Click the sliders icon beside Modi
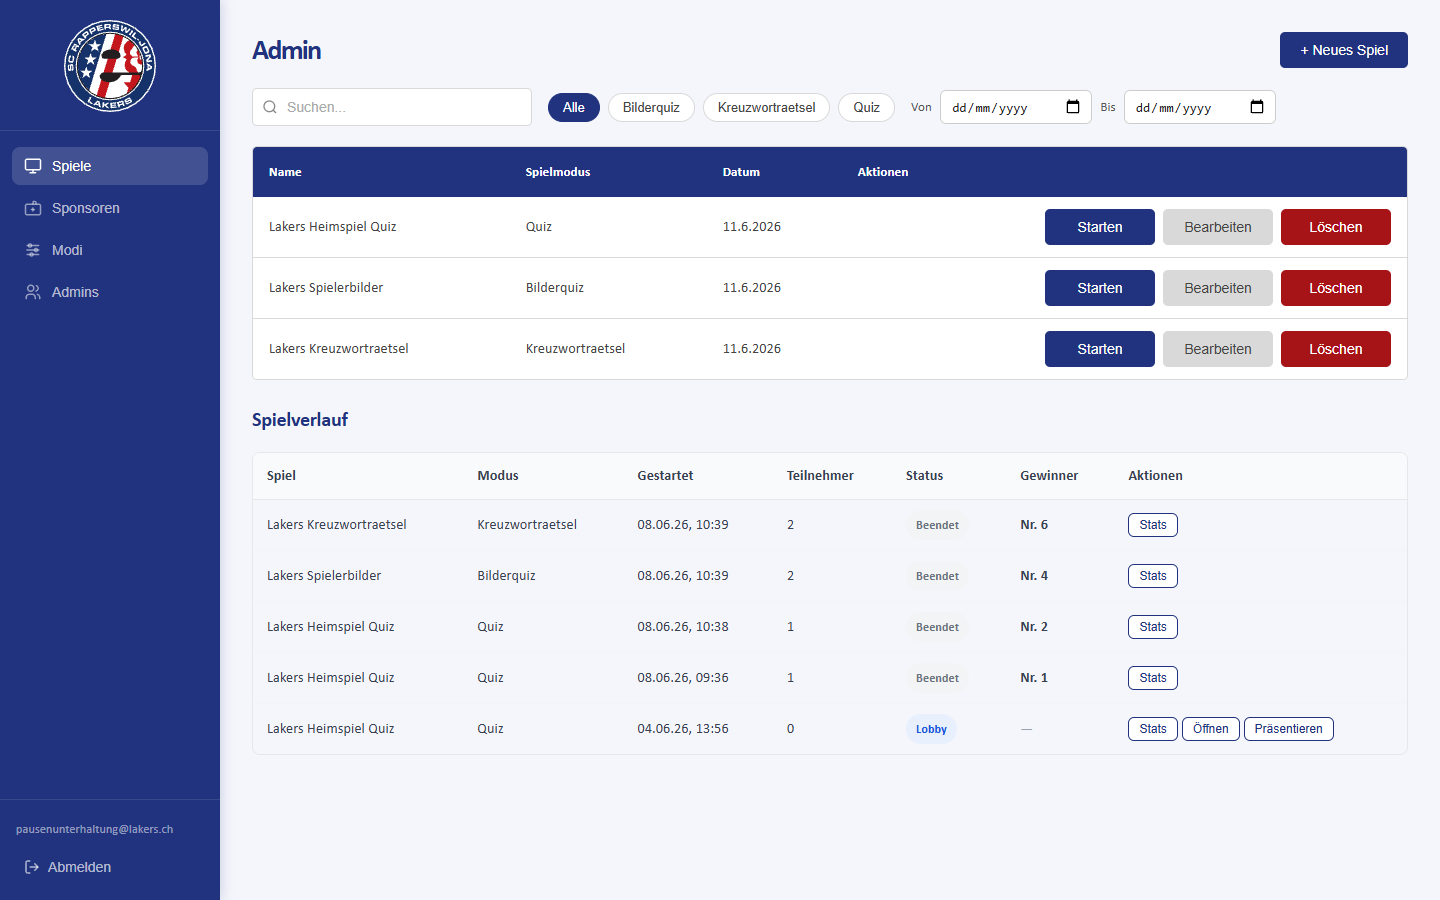This screenshot has width=1440, height=900. point(33,250)
